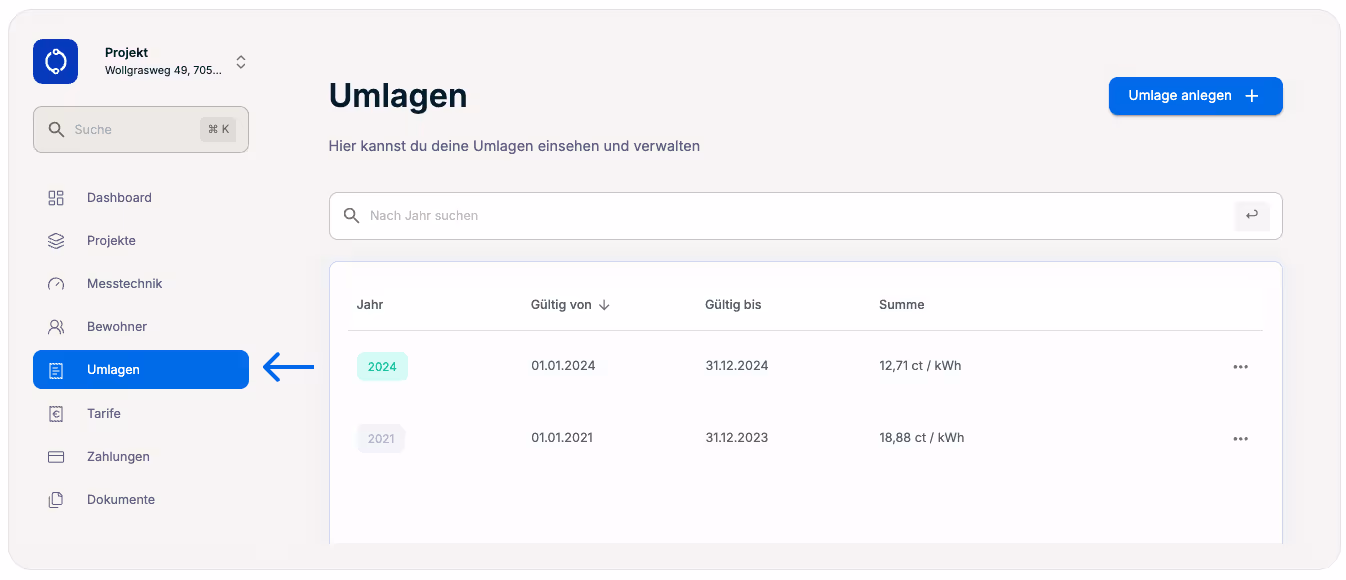Click the magnifier icon in sidebar Suche
Screen dimensions: 1346x580
56,130
